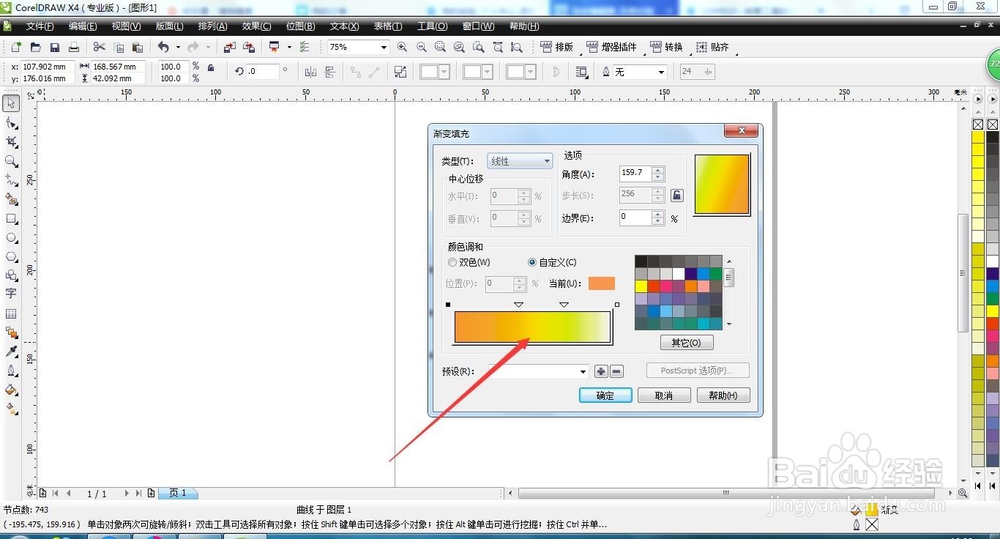
Task: Open the 视图(V) menu
Action: pos(126,26)
